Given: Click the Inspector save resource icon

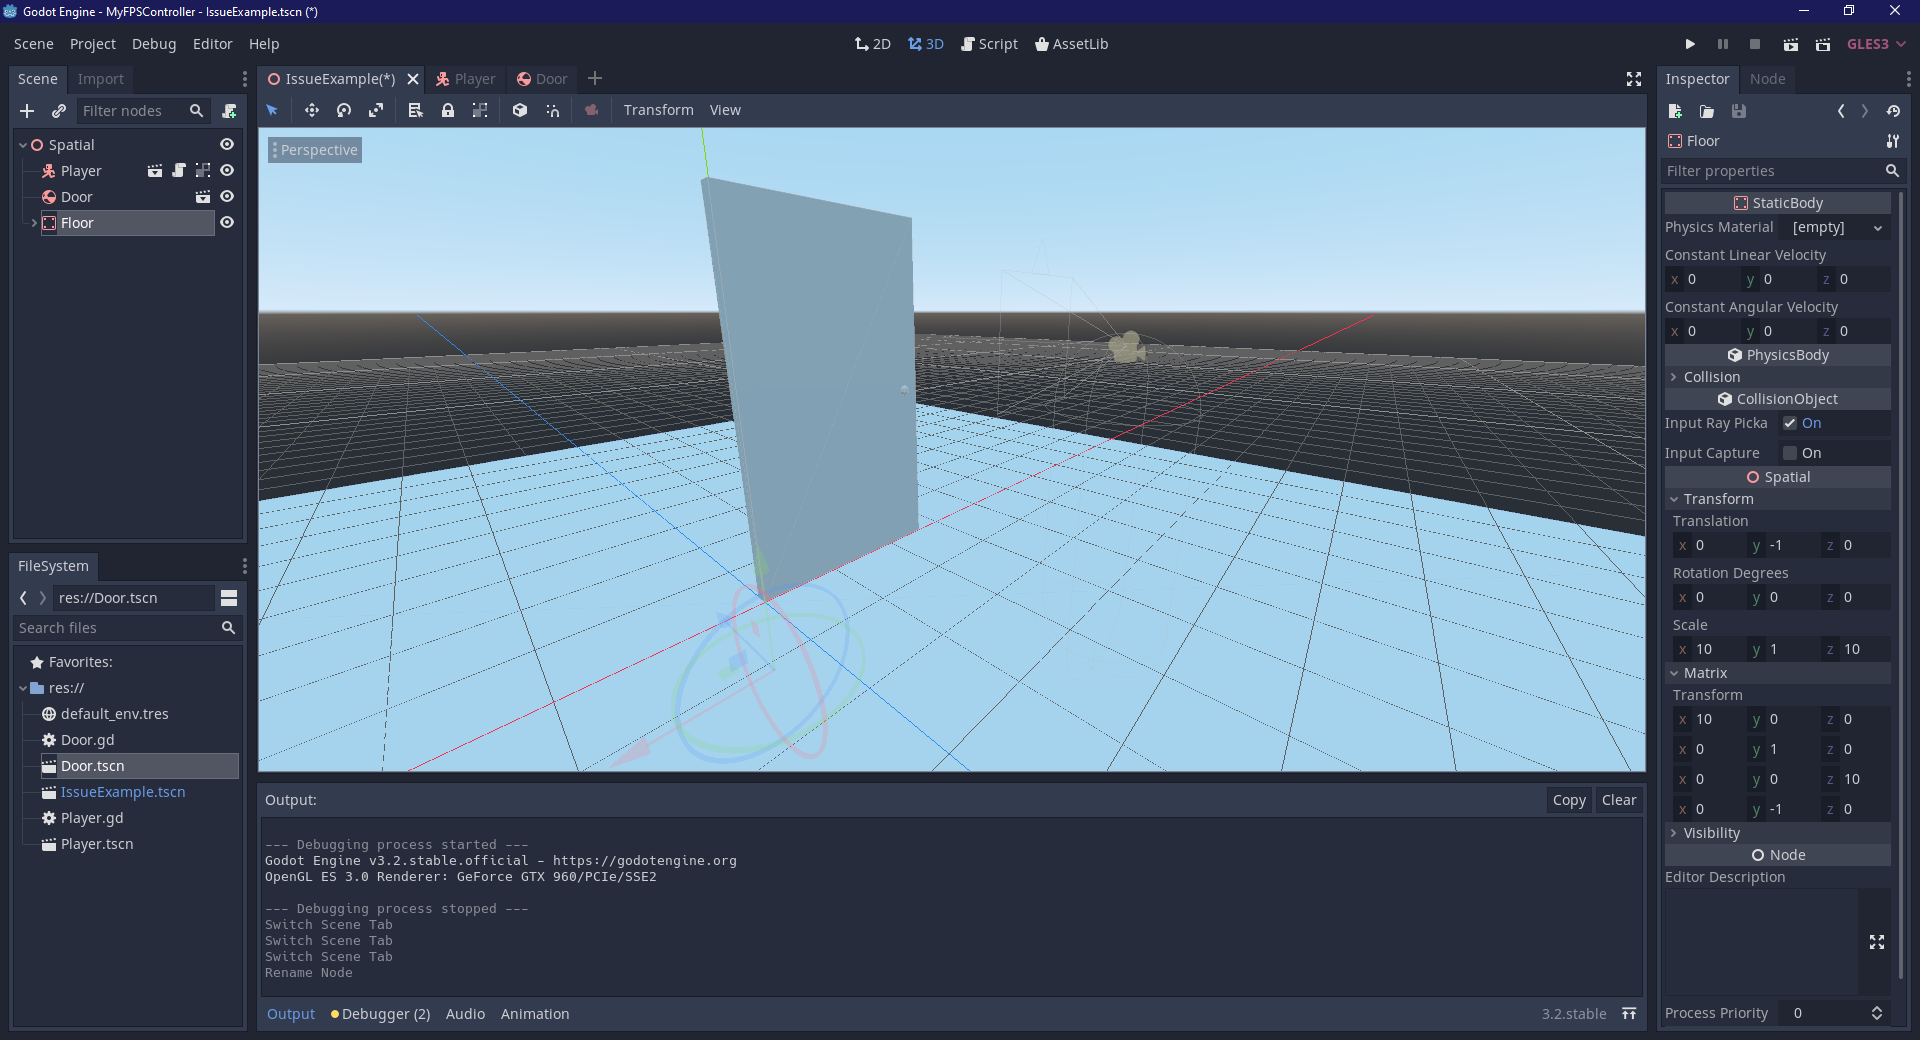Looking at the screenshot, I should coord(1739,111).
